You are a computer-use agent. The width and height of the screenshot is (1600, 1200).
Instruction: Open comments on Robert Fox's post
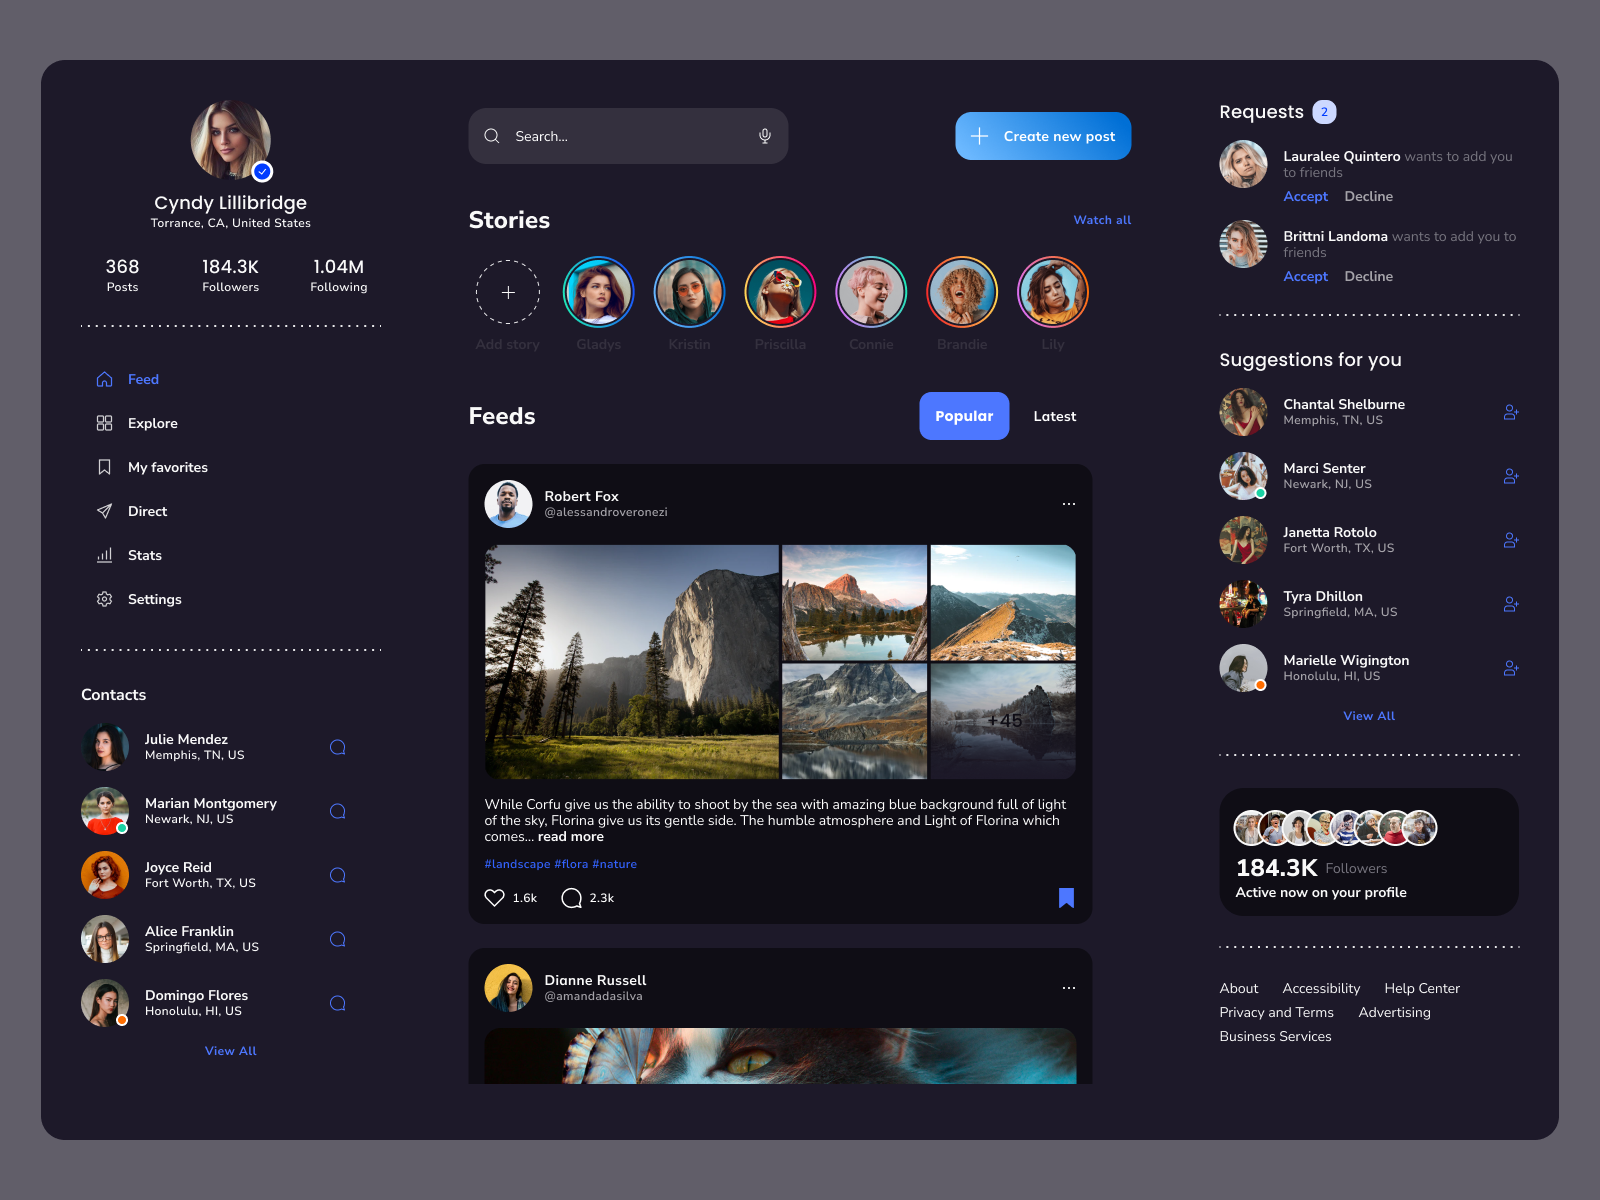(571, 898)
